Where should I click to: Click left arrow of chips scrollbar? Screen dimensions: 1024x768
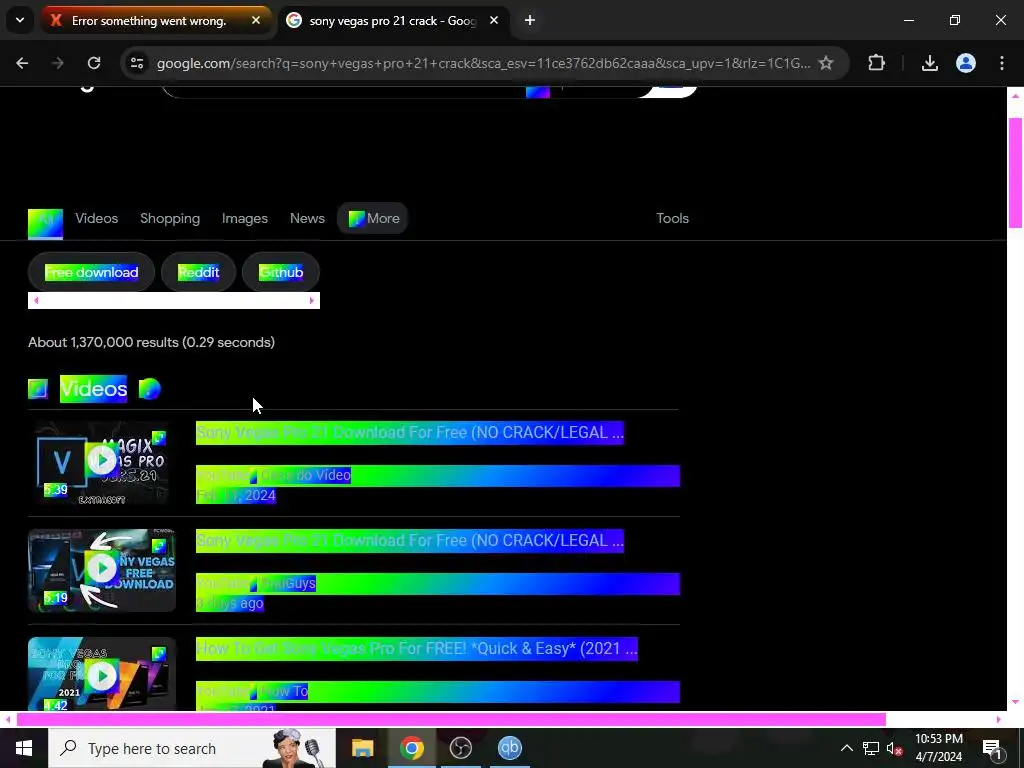[x=37, y=300]
